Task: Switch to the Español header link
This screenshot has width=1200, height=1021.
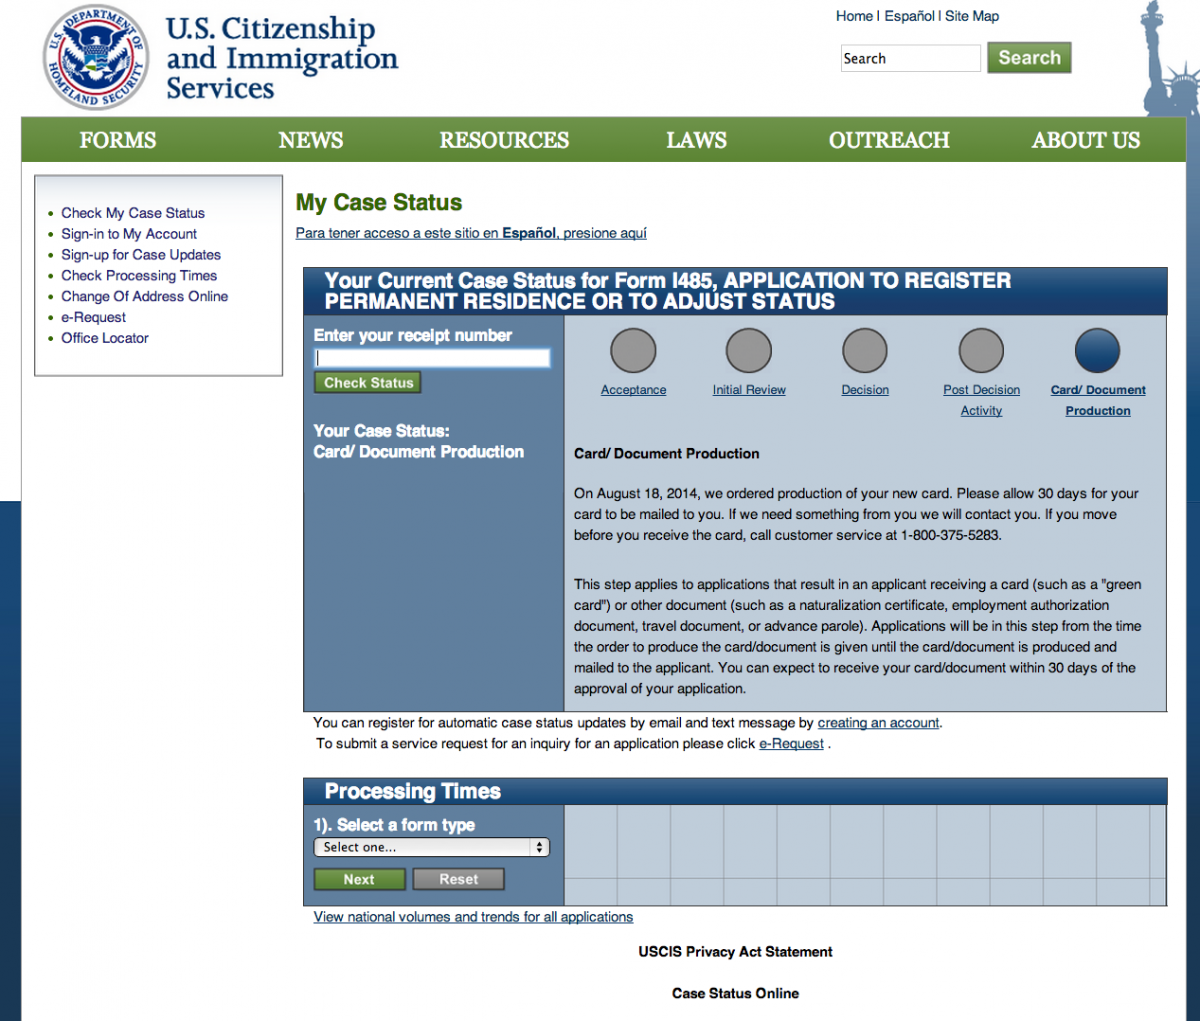Action: click(910, 16)
